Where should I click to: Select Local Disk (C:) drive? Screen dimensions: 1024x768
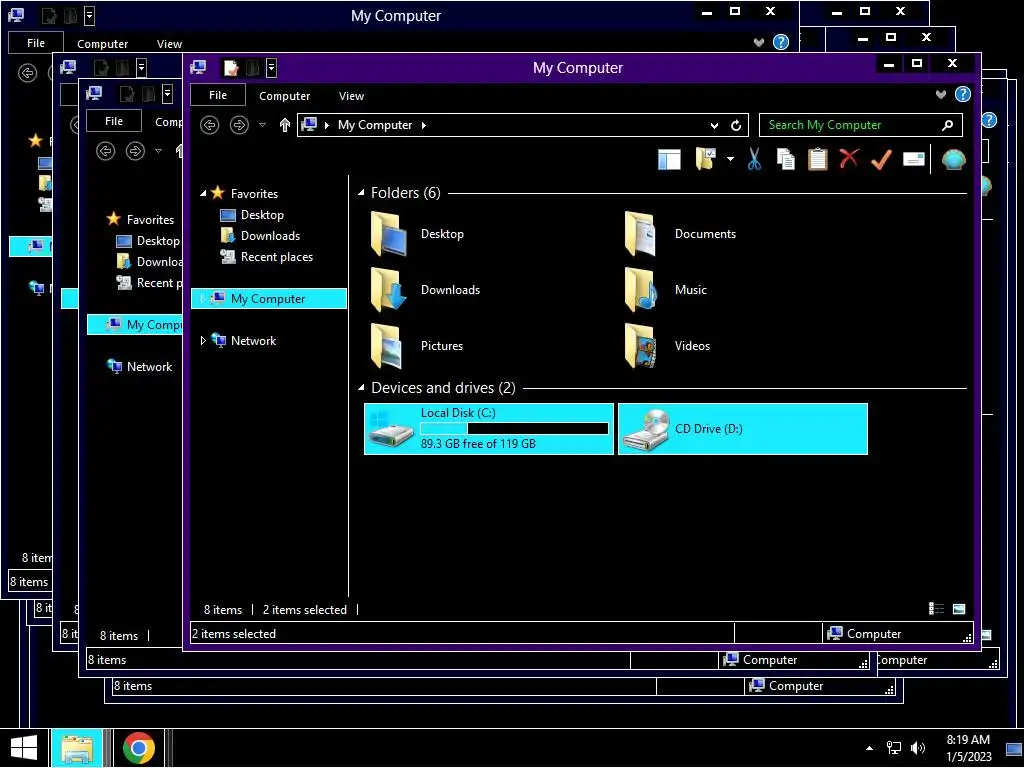point(489,428)
